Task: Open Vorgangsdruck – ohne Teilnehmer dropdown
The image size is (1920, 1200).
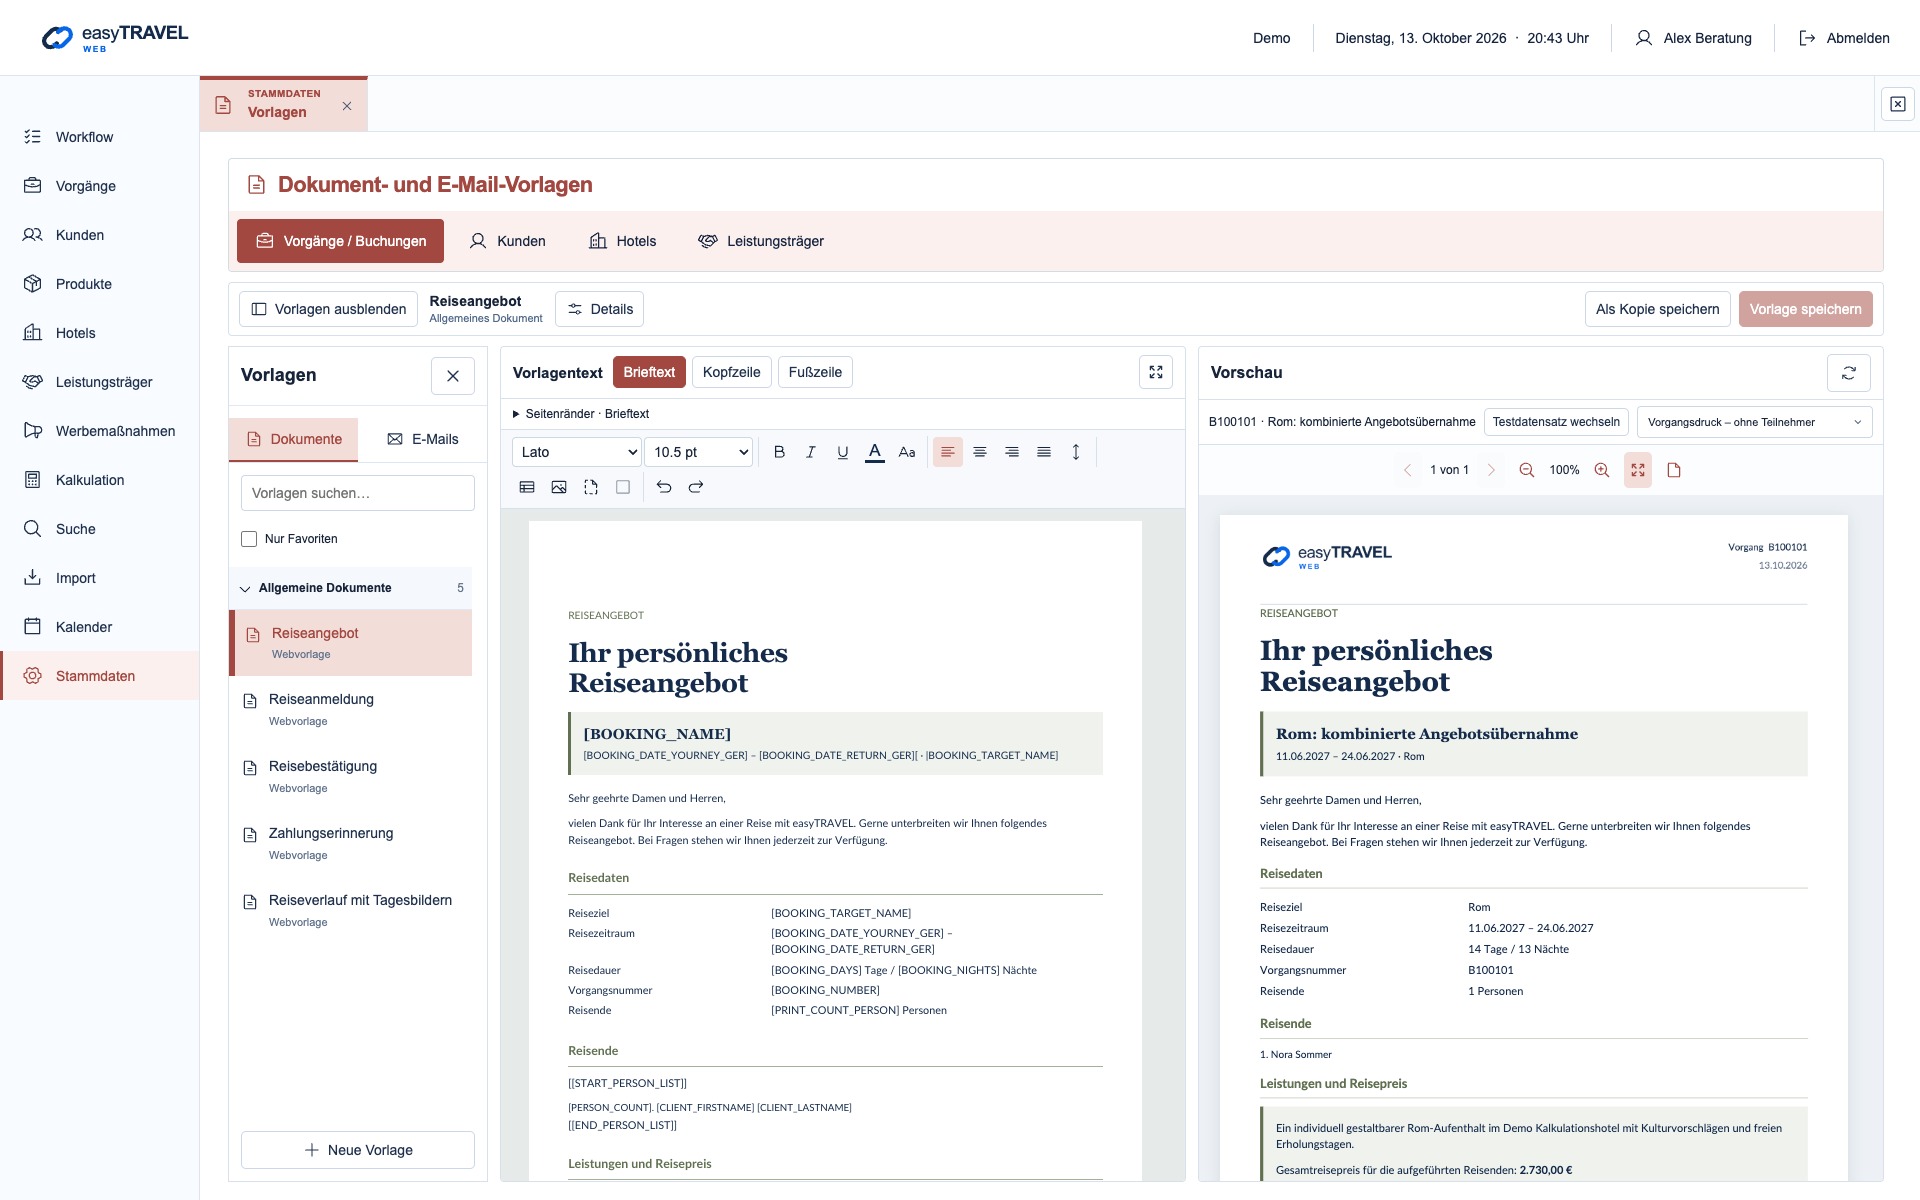Action: pos(1754,422)
